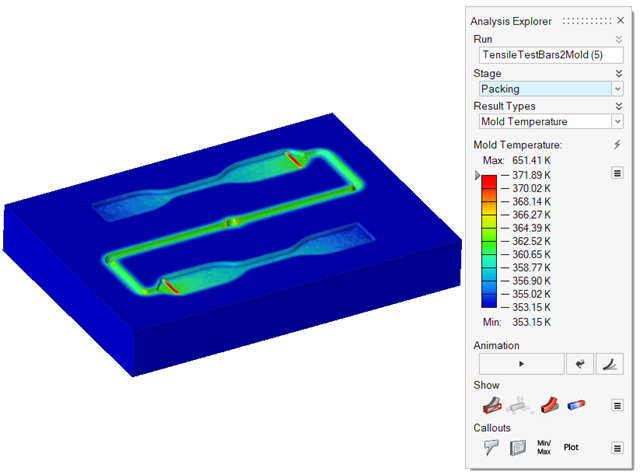The image size is (640, 475).
Task: Click the Plot callout button
Action: [x=571, y=447]
